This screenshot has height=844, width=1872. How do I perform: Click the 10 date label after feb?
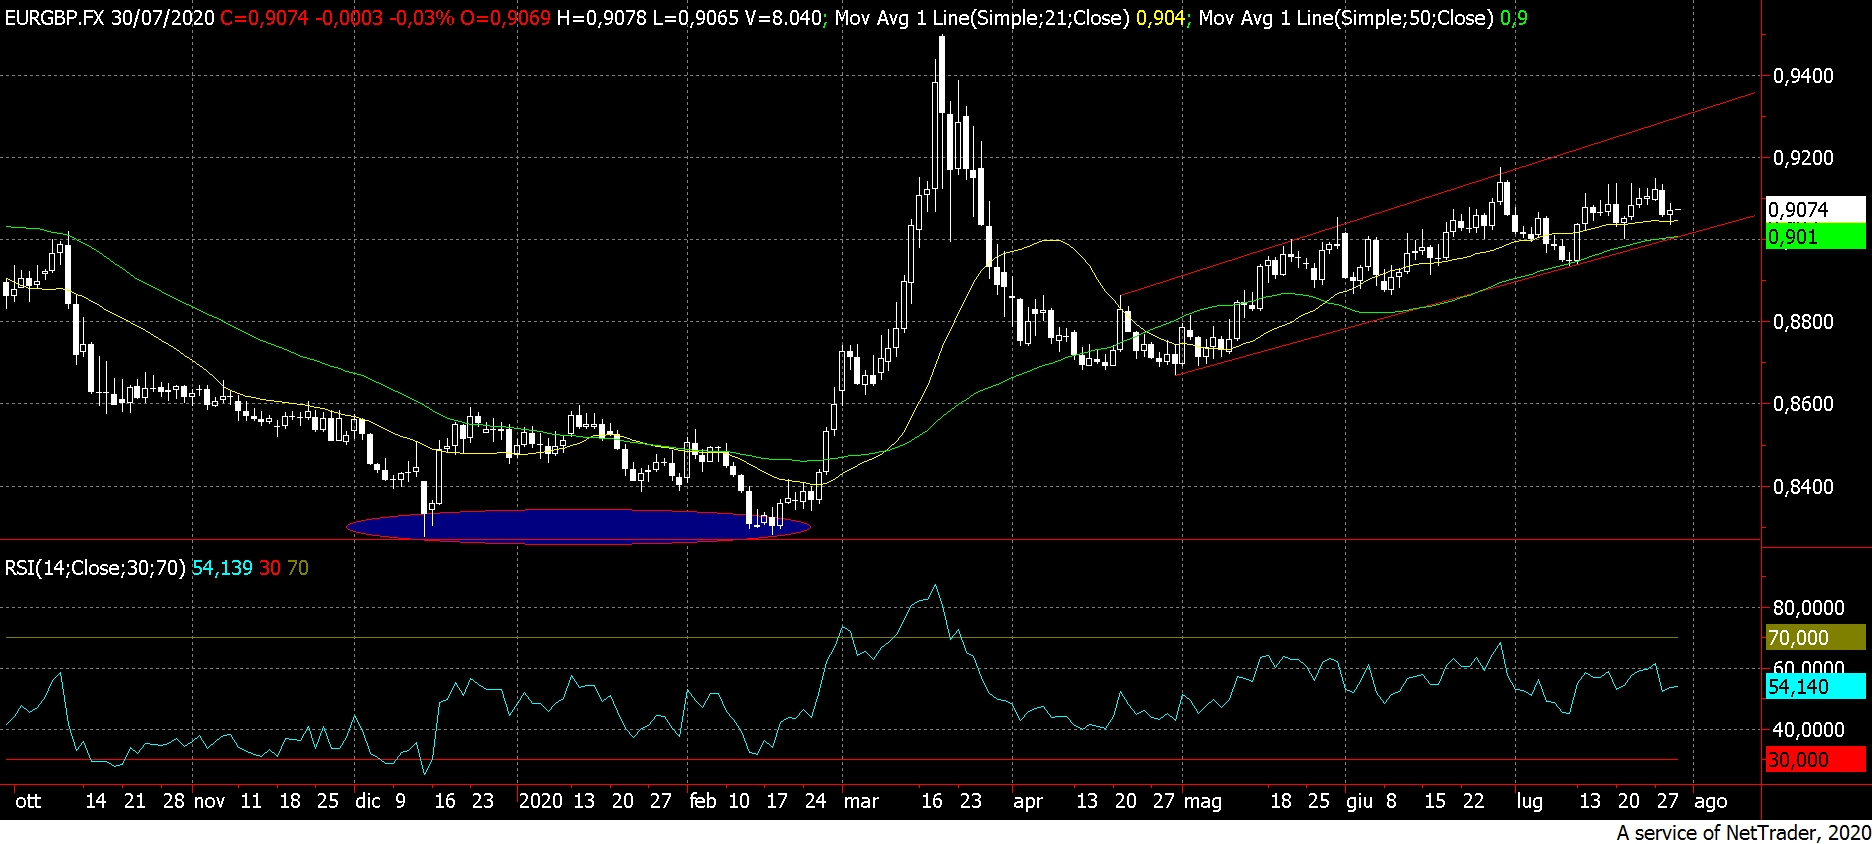[x=739, y=801]
